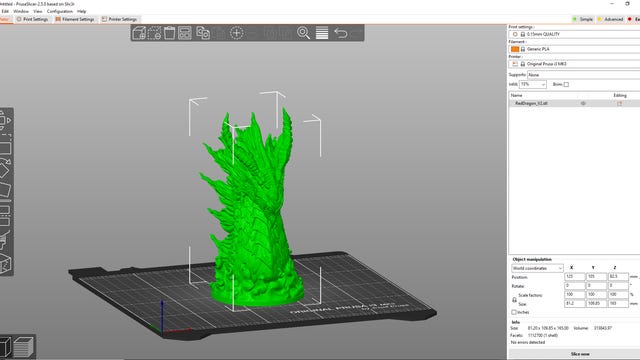Select the RedDragon object row in list
The height and width of the screenshot is (360, 640).
[x=574, y=104]
